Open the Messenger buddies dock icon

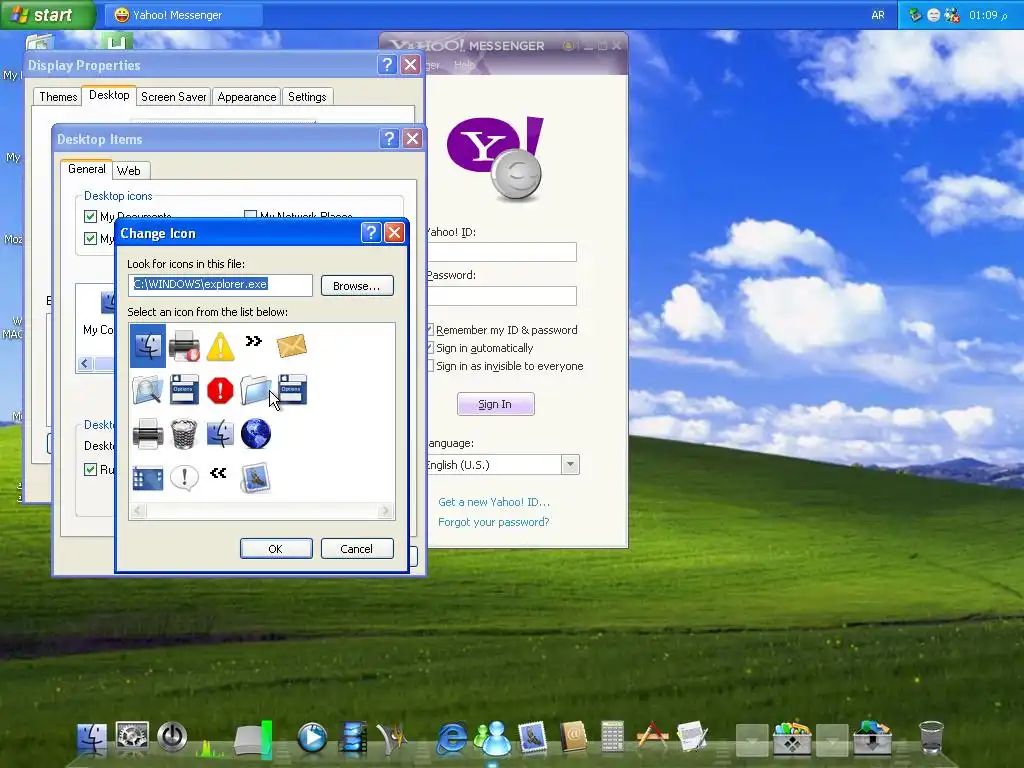tap(493, 738)
